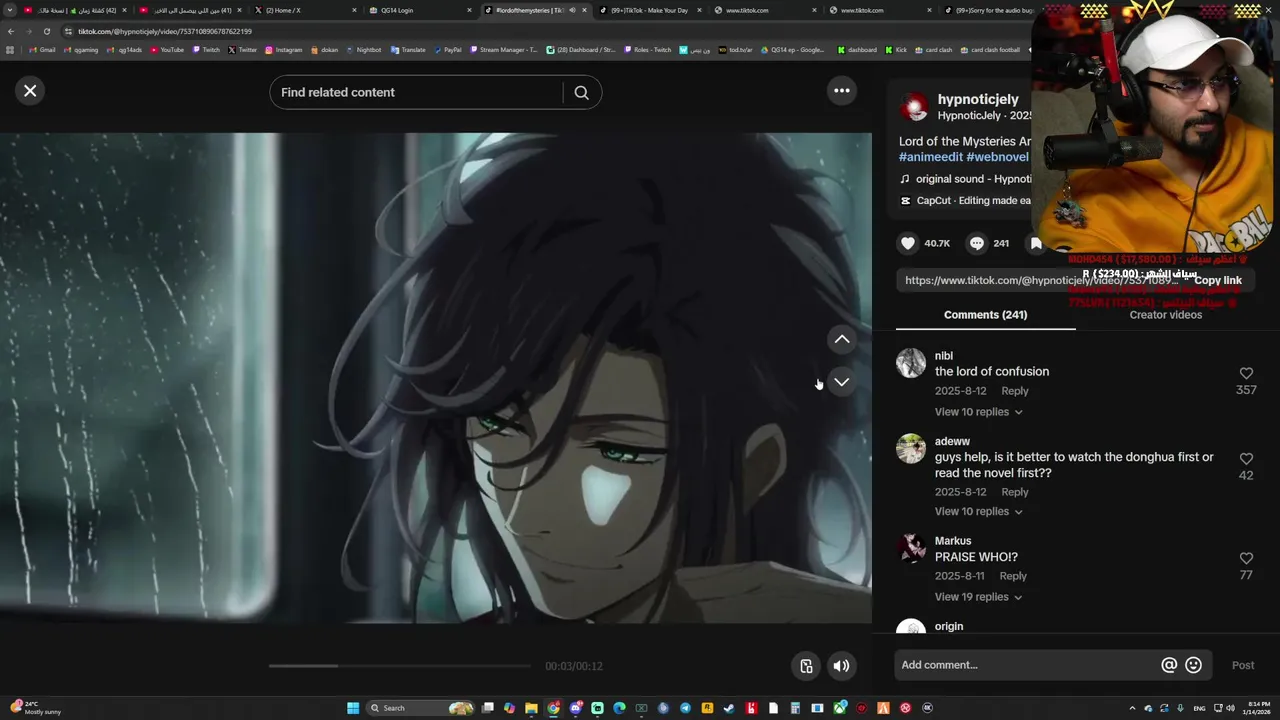Toggle auto-scroll icon beside volume
This screenshot has width=1280, height=720.
807,666
